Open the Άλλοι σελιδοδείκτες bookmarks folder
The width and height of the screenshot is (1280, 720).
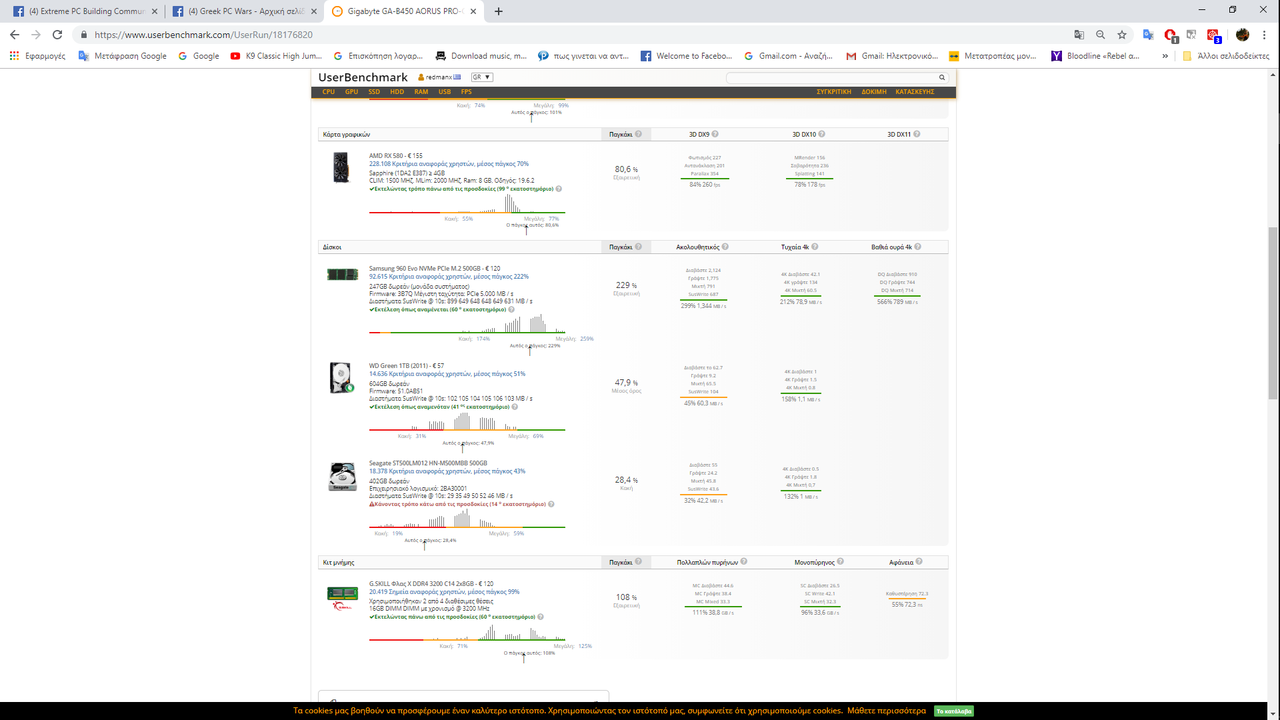coord(1228,56)
